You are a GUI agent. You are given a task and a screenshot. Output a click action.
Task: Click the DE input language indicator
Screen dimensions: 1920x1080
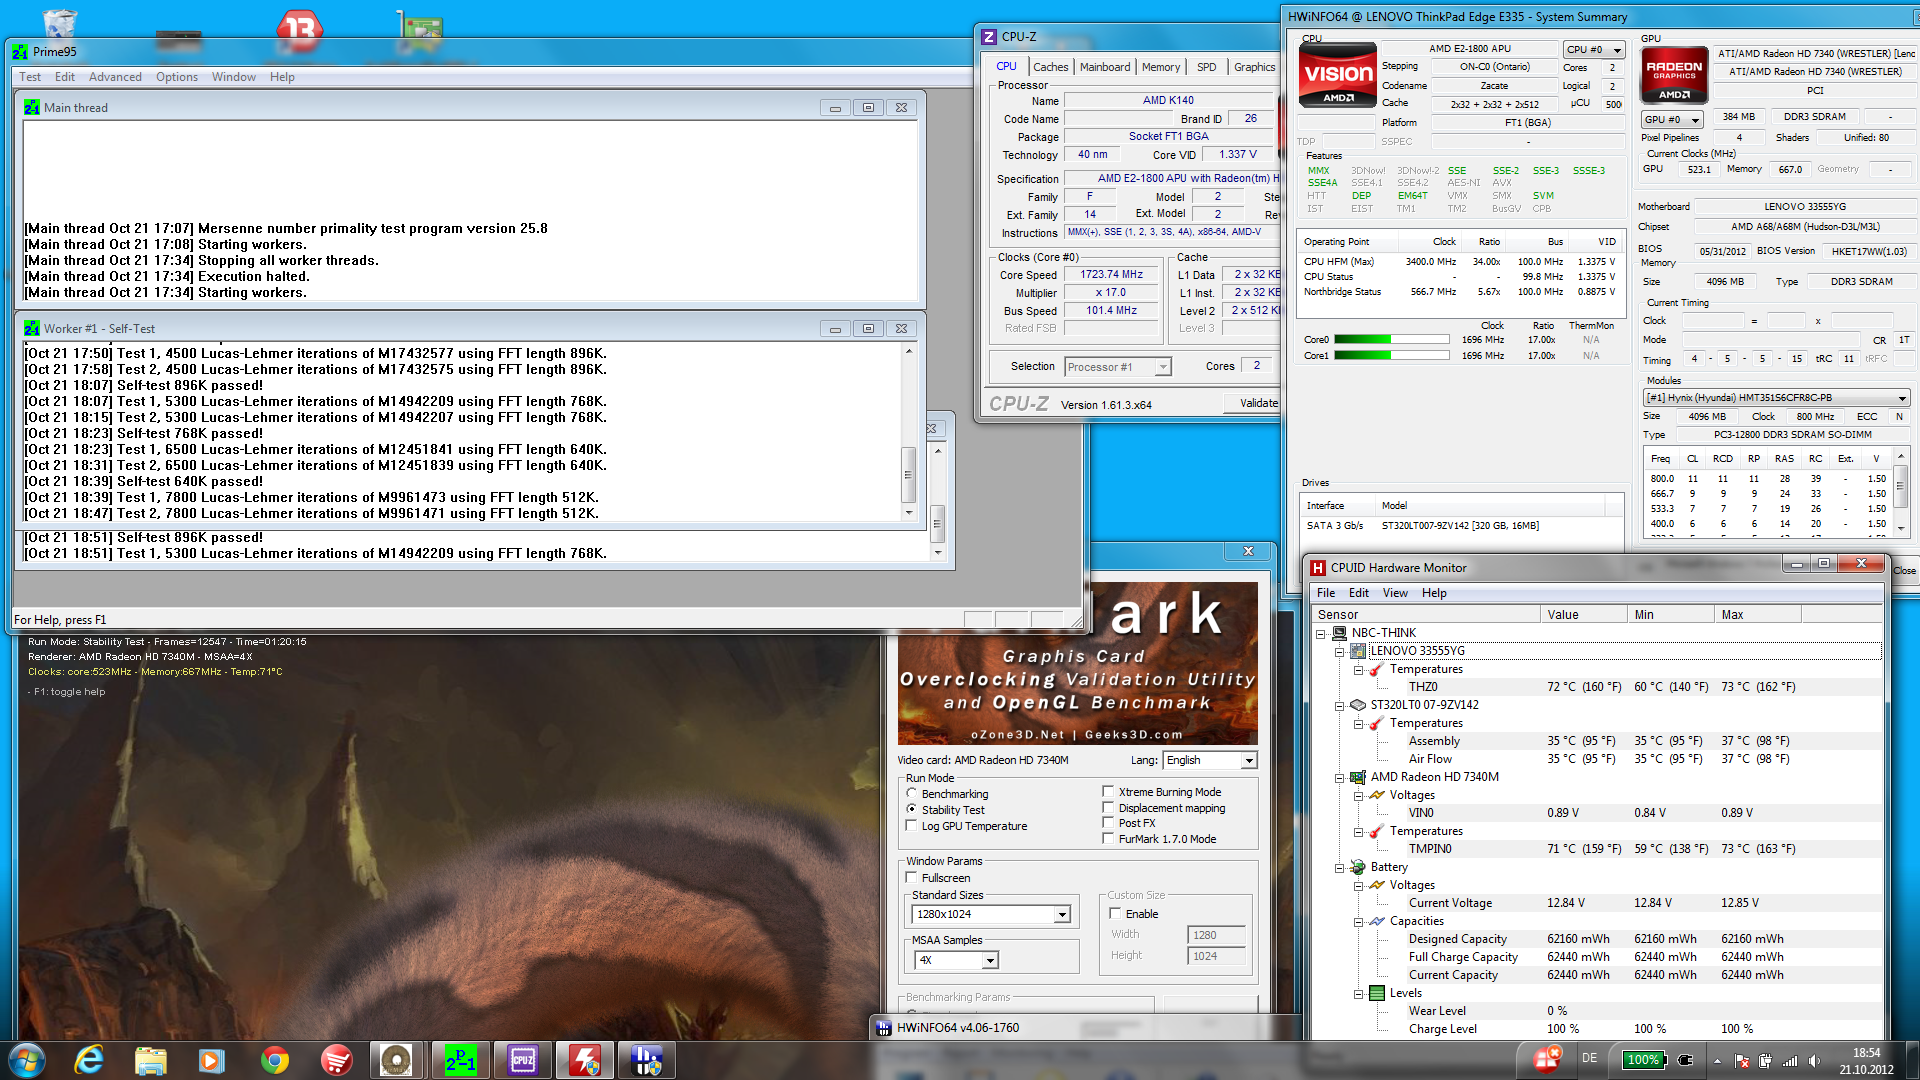tap(1590, 1058)
